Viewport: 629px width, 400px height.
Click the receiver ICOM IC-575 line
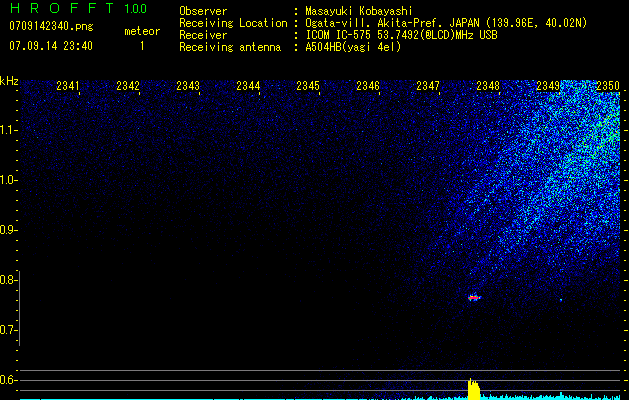click(401, 35)
